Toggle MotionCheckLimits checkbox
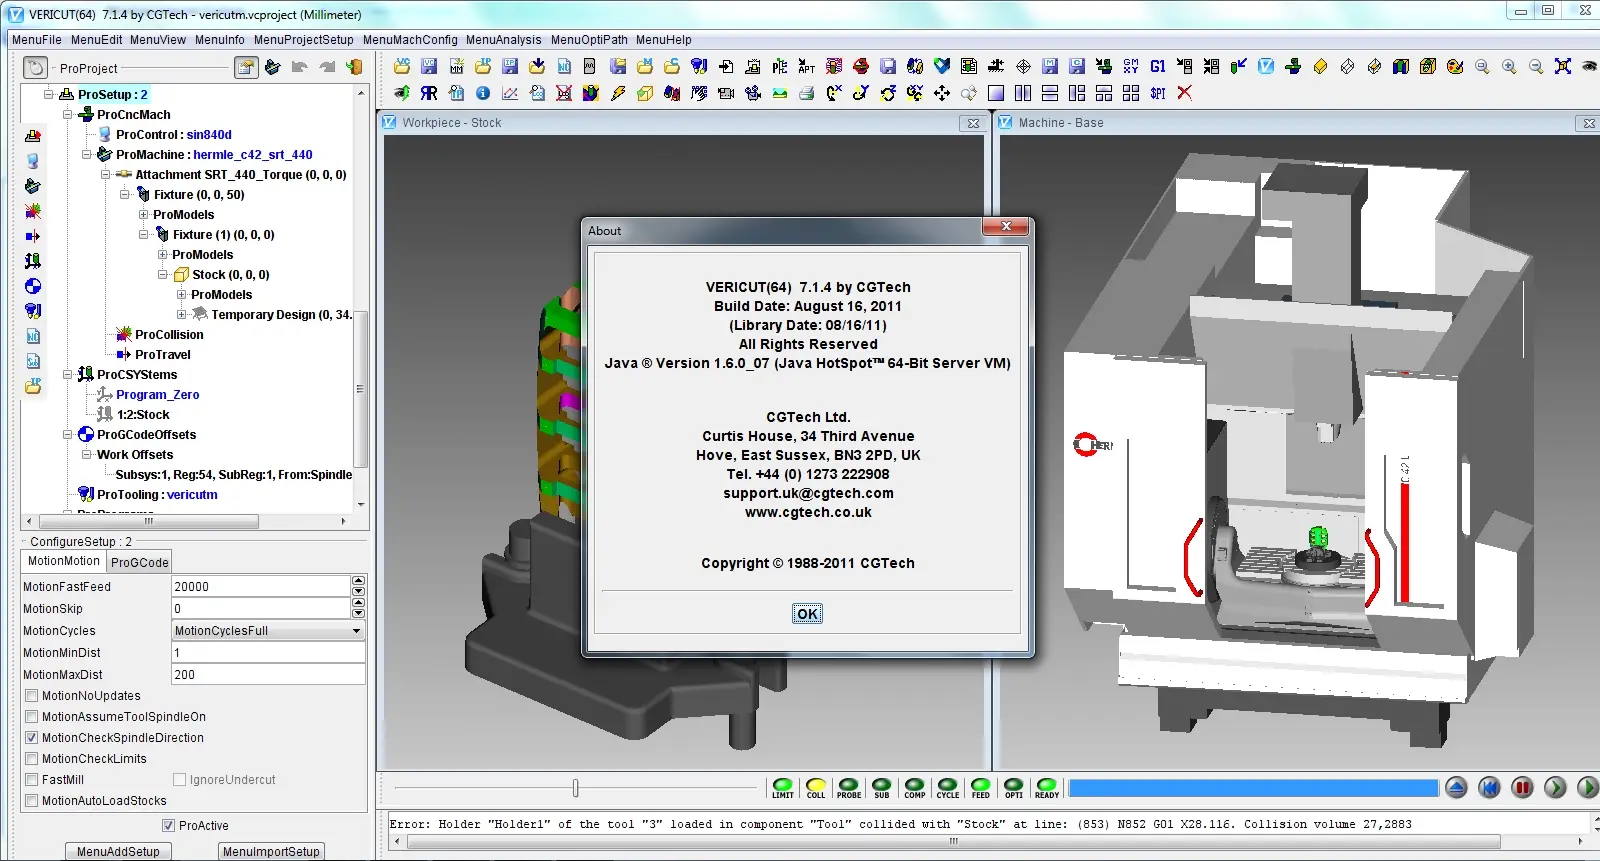The height and width of the screenshot is (861, 1600). pos(32,759)
